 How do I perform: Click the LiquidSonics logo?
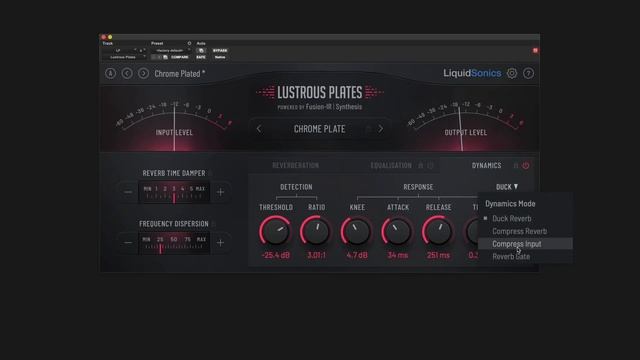coord(472,73)
